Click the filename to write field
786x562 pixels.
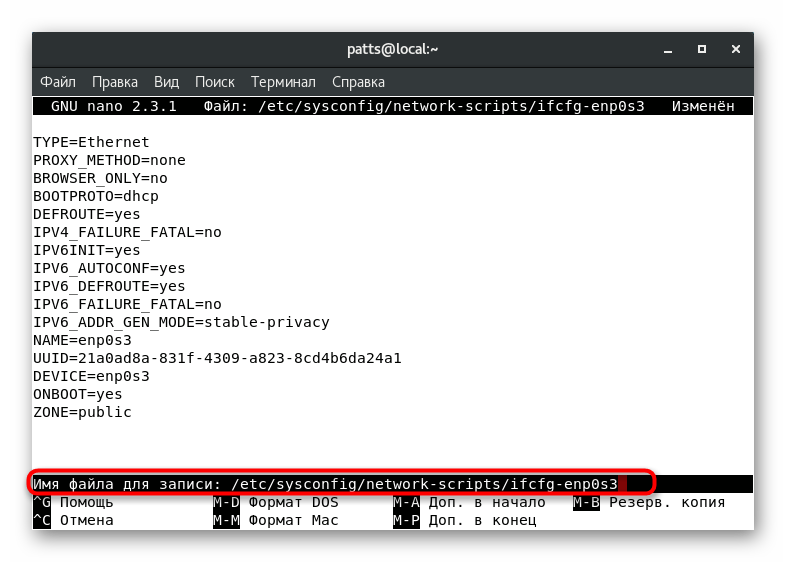click(392, 484)
